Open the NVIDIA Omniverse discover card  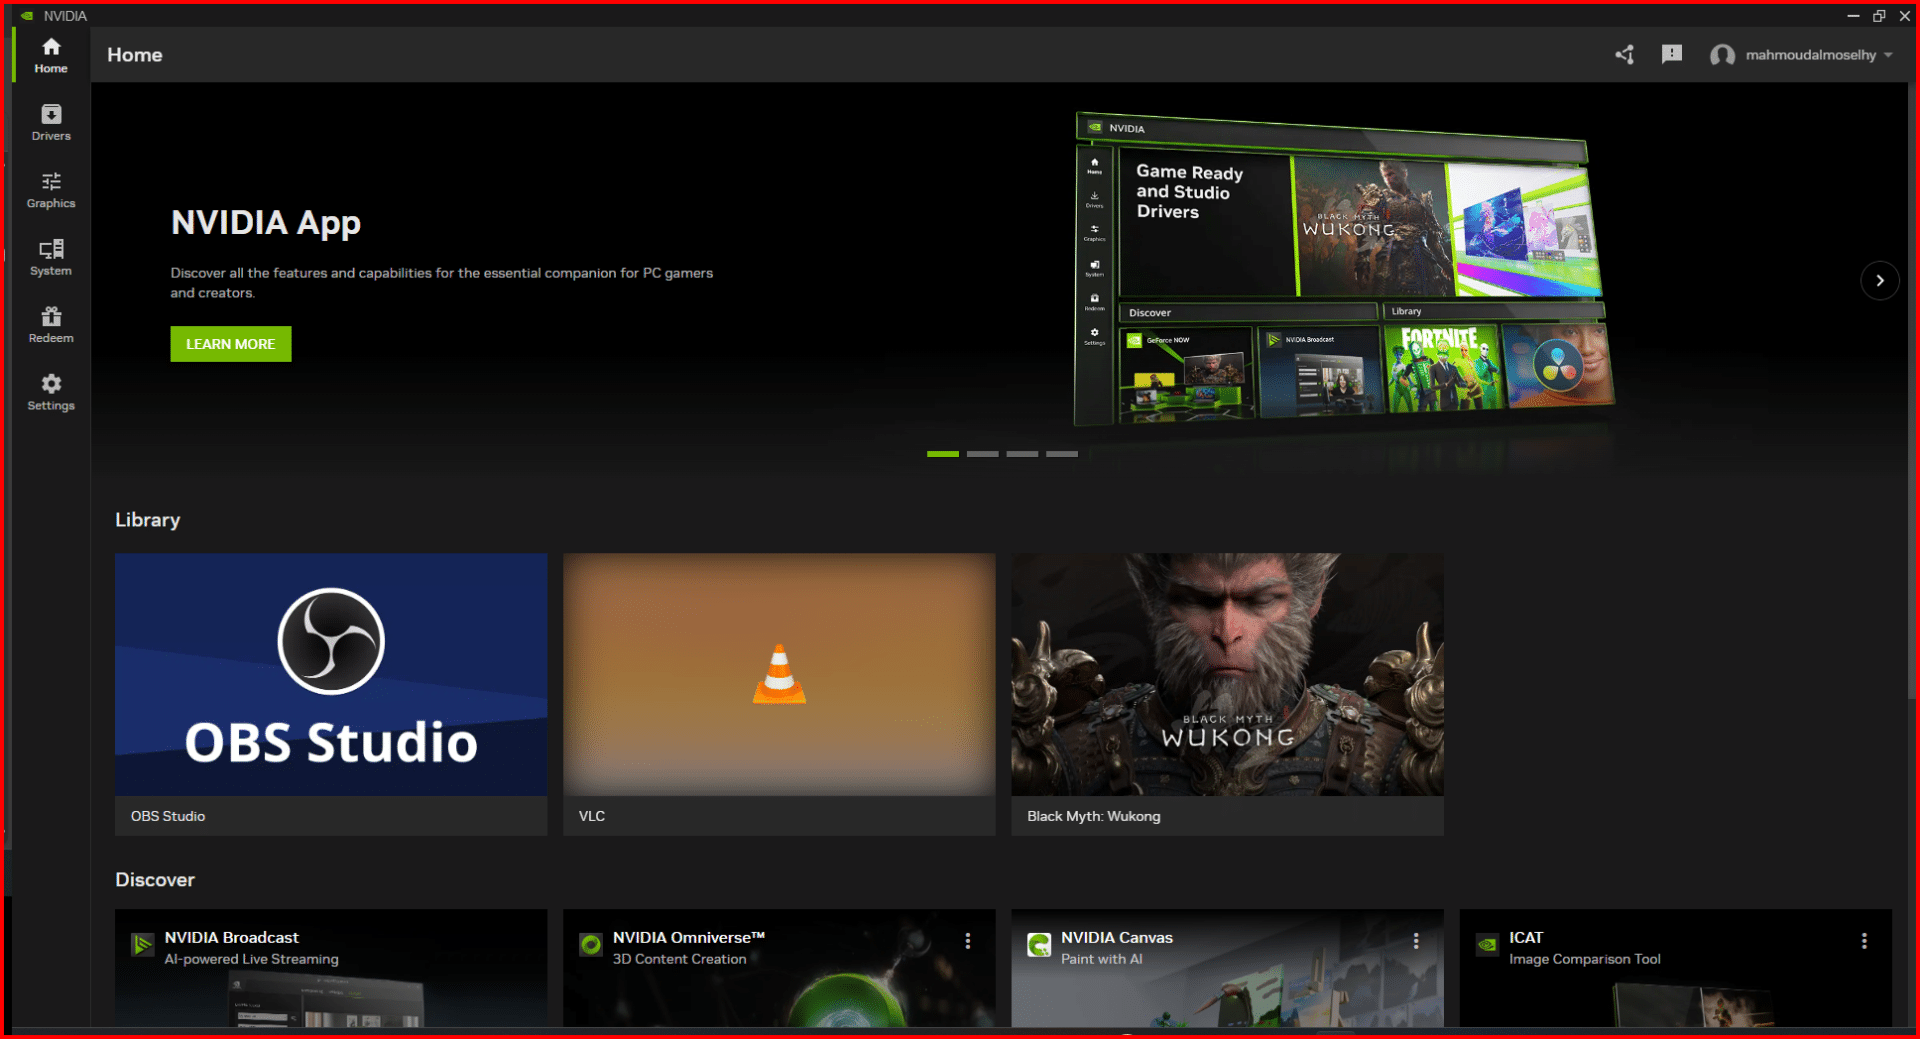tap(779, 968)
